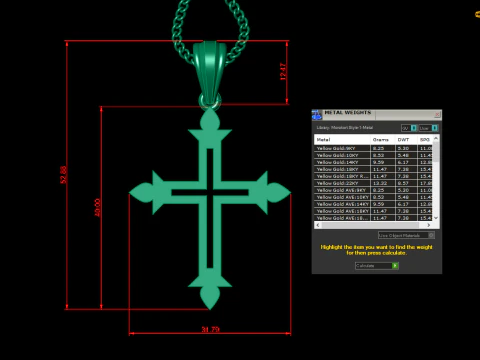Click the 13.22 grams cell for 22KY

pyautogui.click(x=383, y=183)
